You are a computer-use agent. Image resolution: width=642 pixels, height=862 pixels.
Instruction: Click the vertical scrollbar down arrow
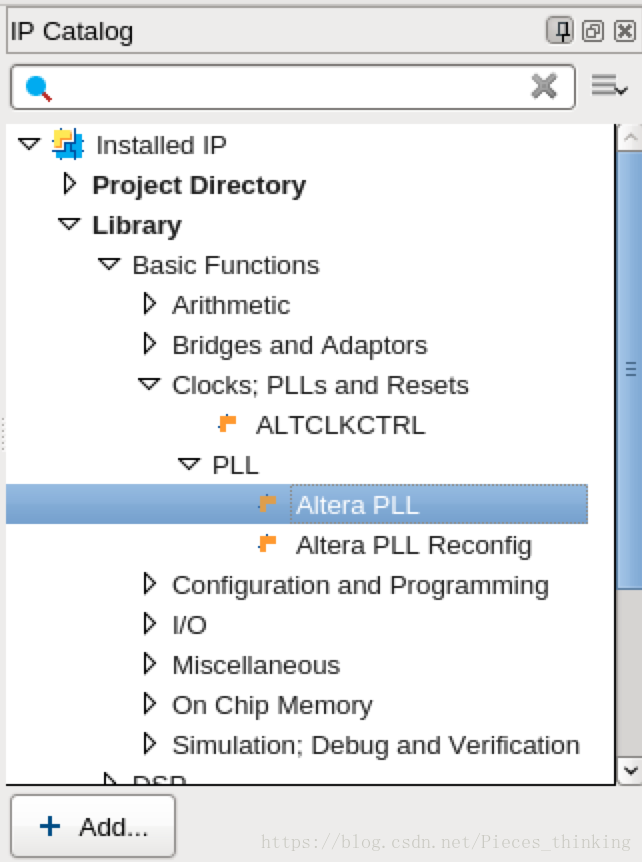630,770
